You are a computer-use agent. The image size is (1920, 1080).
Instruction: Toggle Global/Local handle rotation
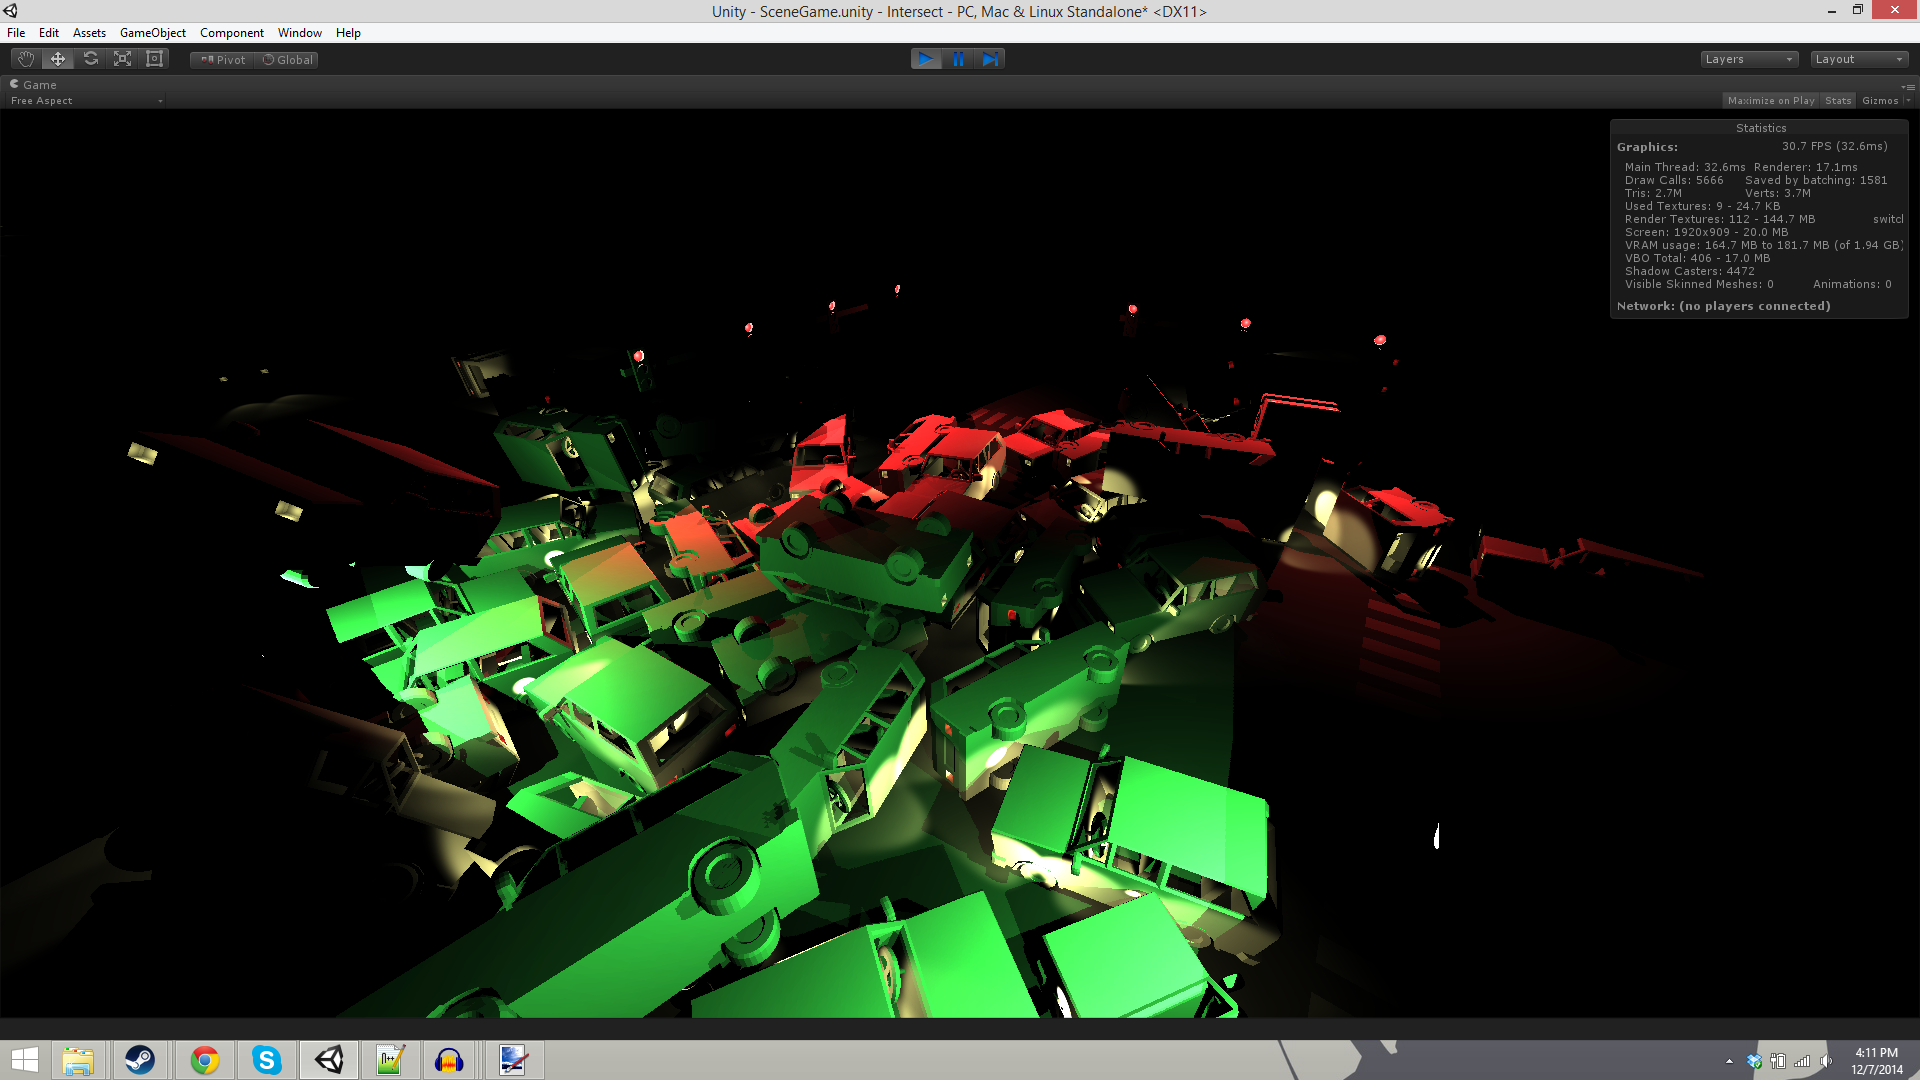point(287,60)
